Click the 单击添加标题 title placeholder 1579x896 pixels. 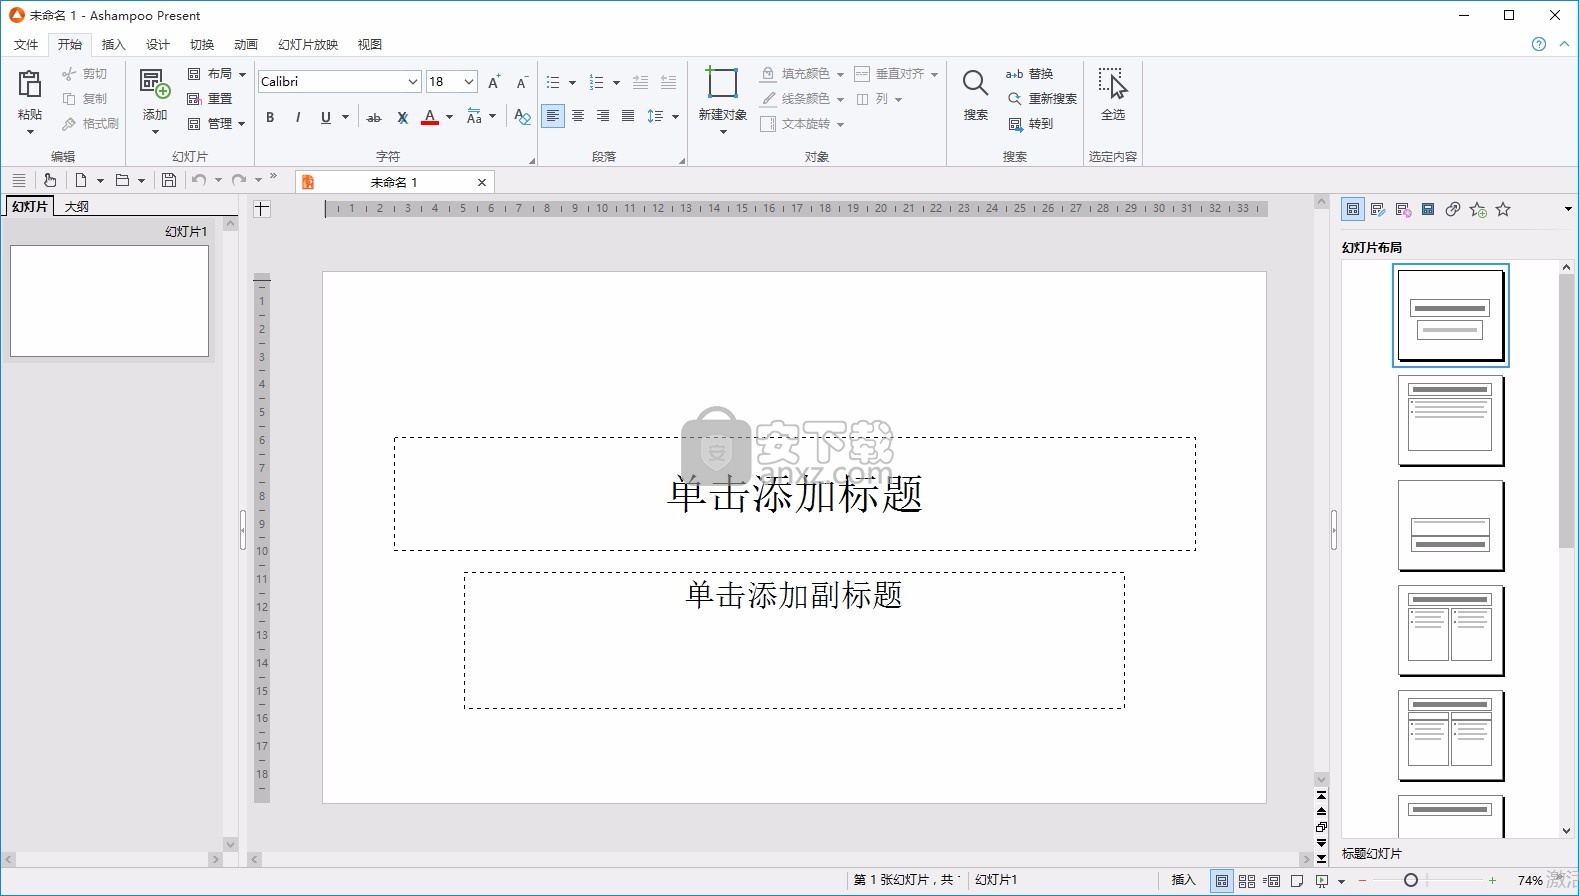pyautogui.click(x=795, y=494)
